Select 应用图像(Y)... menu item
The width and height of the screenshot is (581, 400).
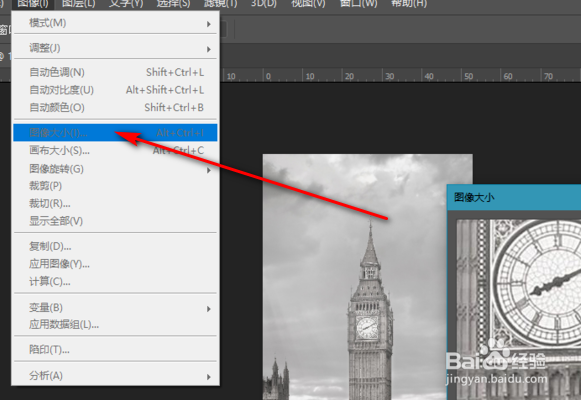(x=115, y=264)
